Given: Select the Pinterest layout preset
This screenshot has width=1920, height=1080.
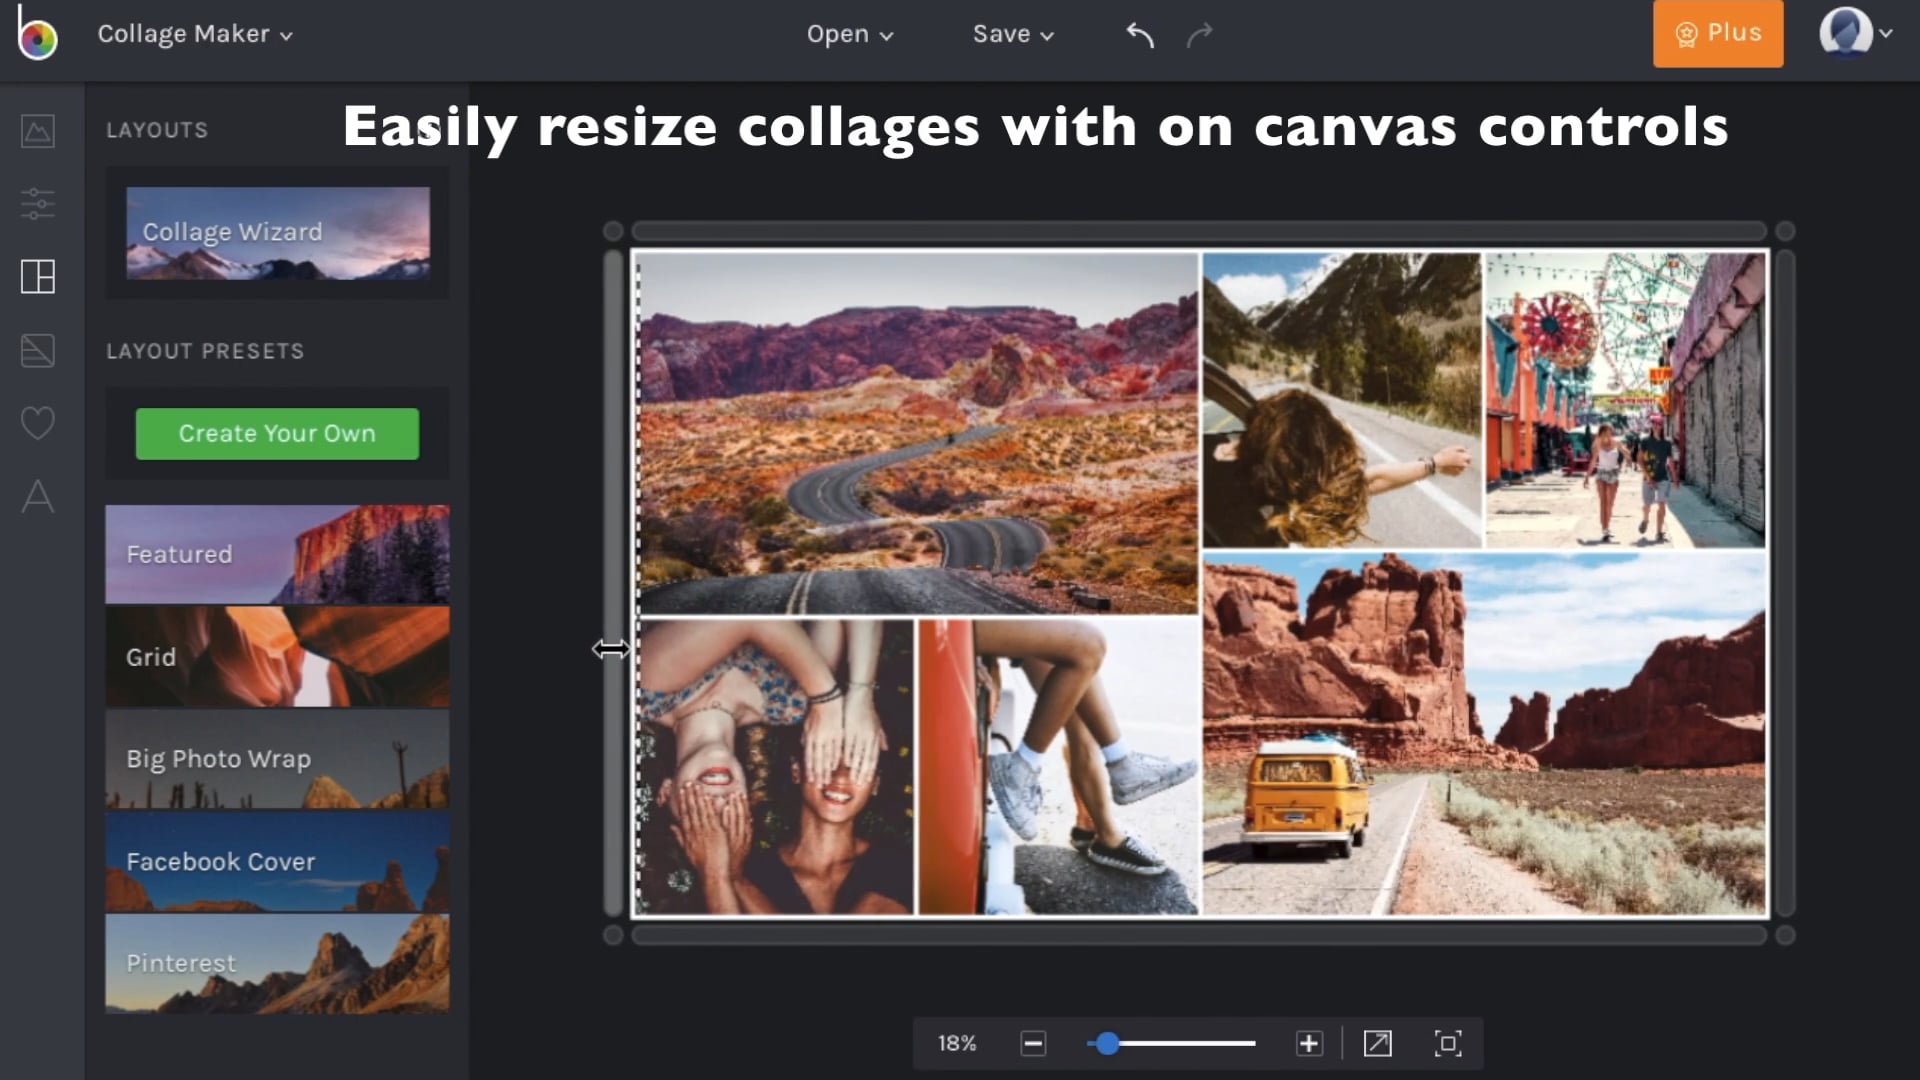Looking at the screenshot, I should pyautogui.click(x=277, y=964).
